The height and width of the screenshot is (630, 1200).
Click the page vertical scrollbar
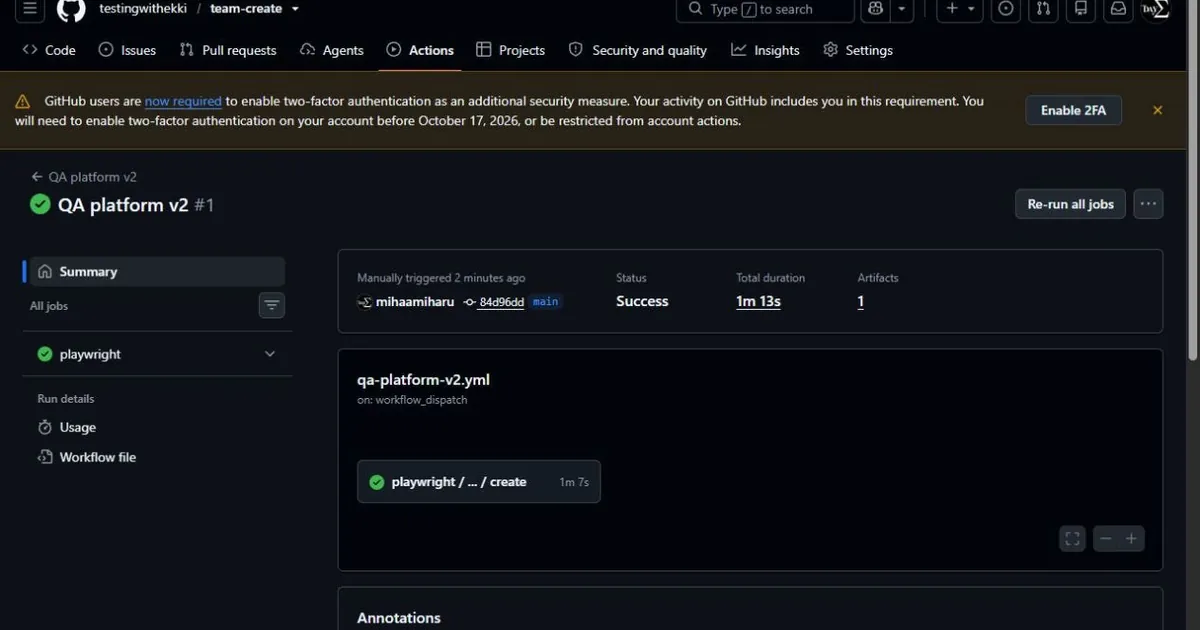tap(1192, 180)
